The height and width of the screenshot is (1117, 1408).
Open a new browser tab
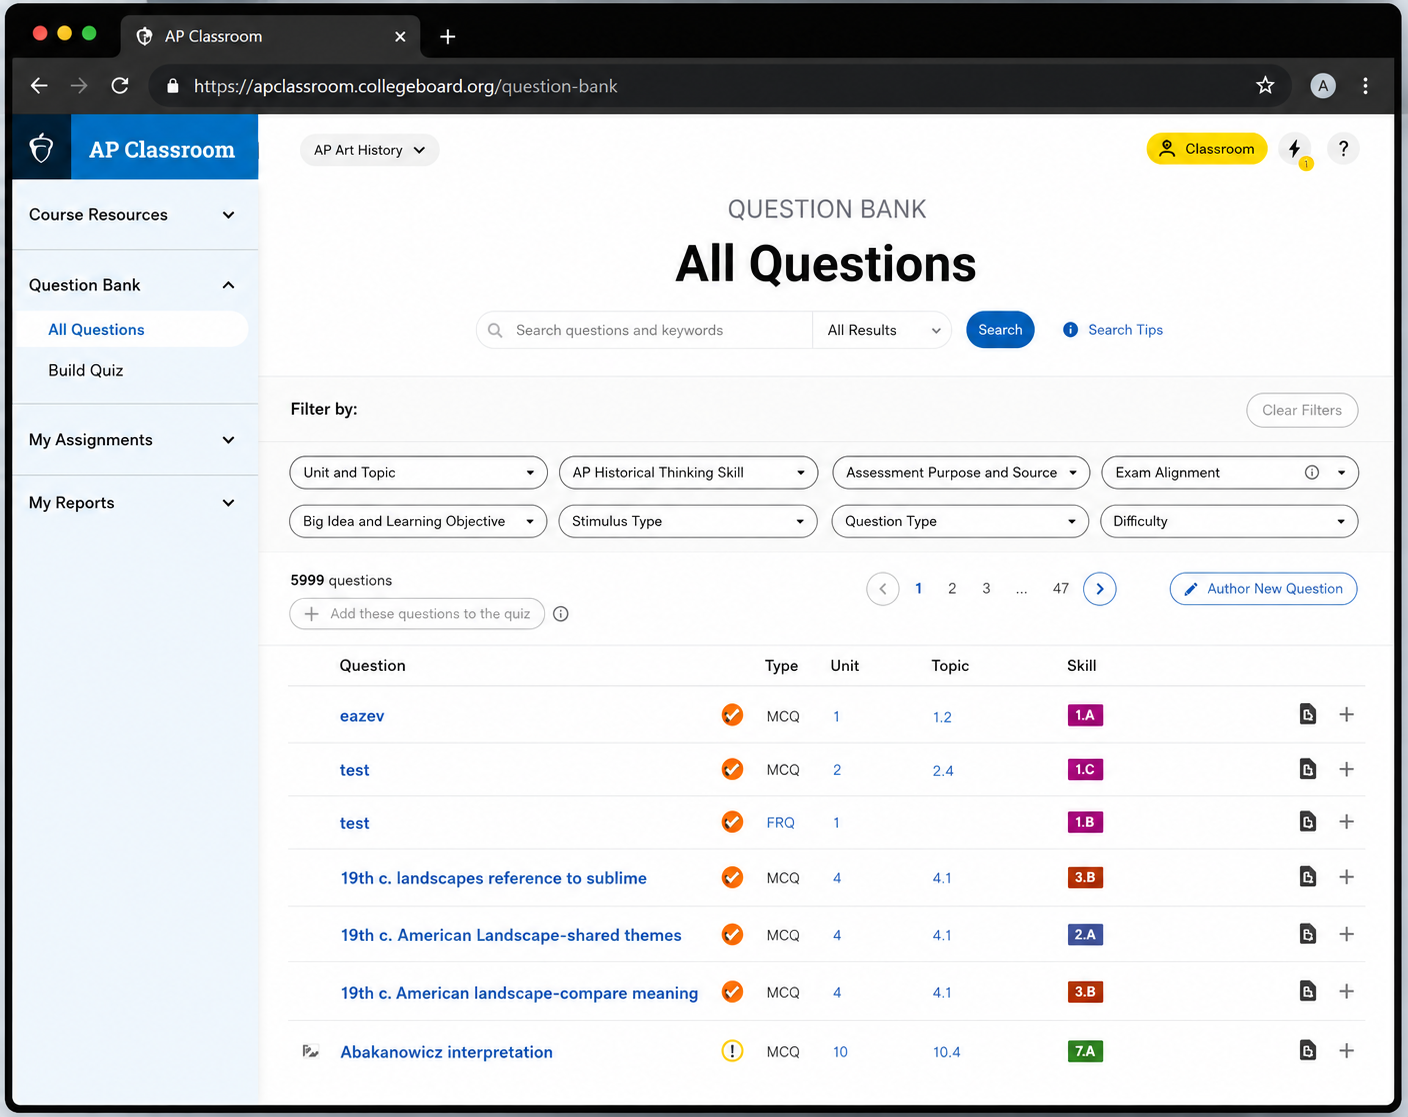pos(448,37)
